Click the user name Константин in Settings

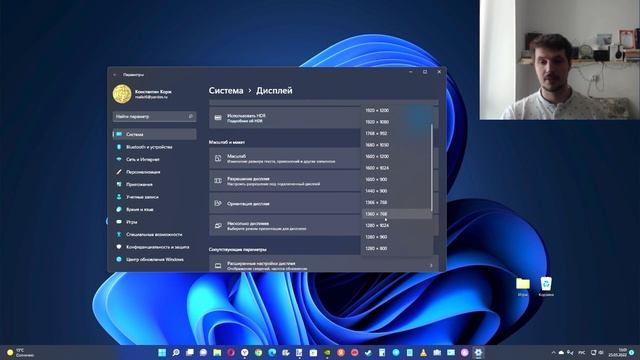point(153,92)
